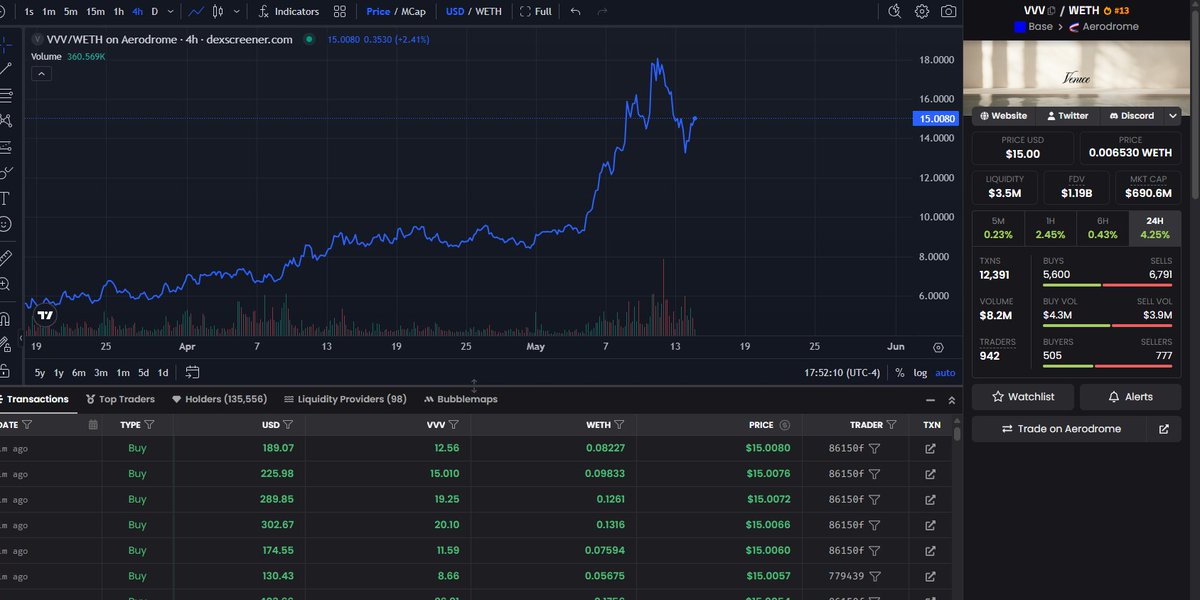Switch timeframe to 1h
The width and height of the screenshot is (1200, 600).
pos(119,12)
